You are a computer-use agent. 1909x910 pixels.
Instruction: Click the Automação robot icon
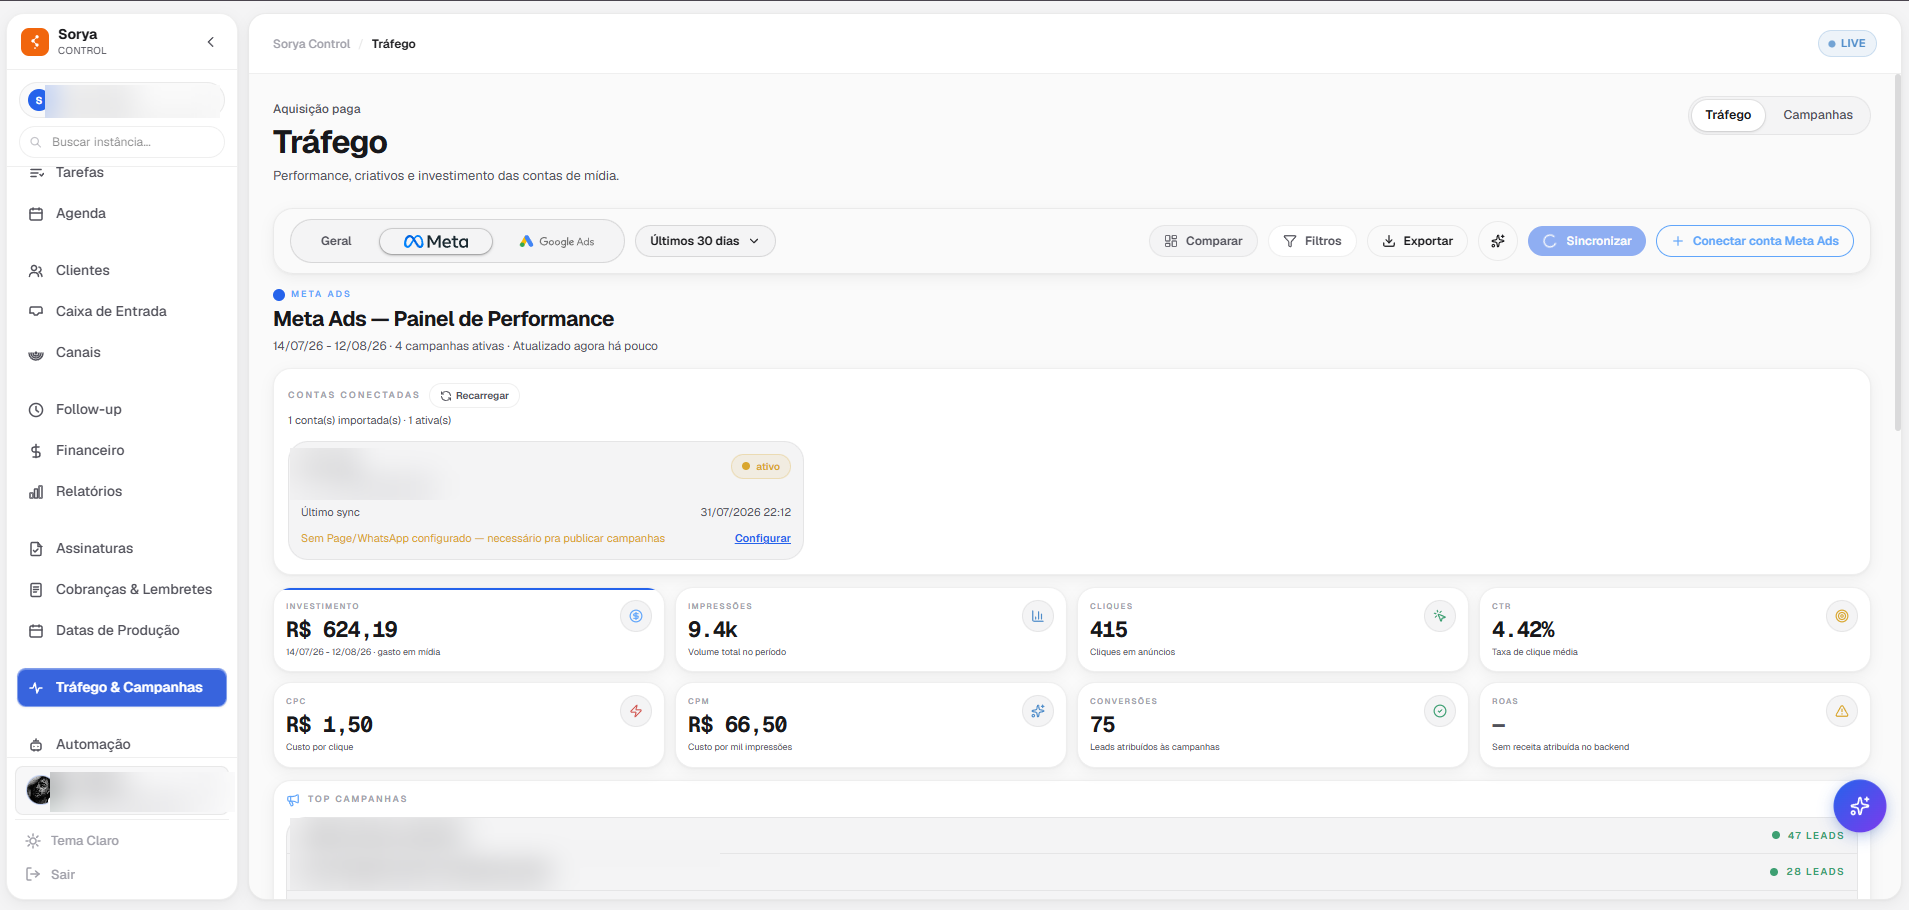pos(36,745)
